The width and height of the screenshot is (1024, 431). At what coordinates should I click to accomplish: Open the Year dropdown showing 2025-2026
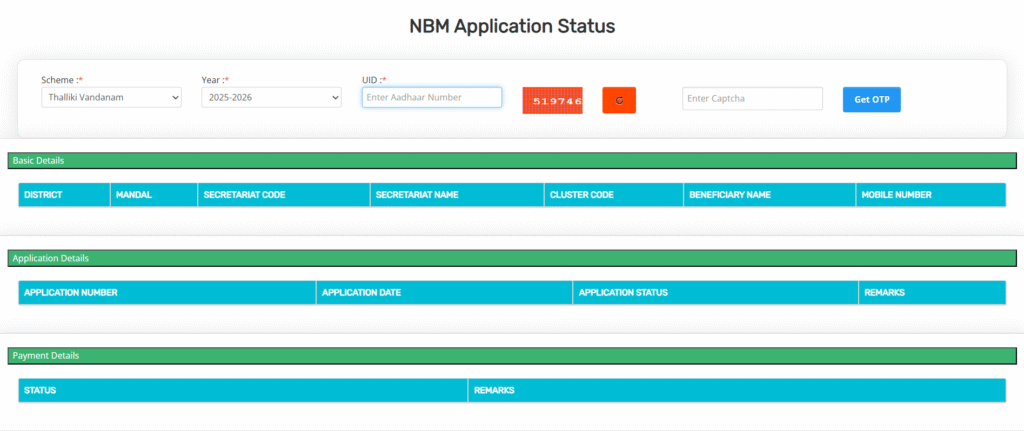271,98
